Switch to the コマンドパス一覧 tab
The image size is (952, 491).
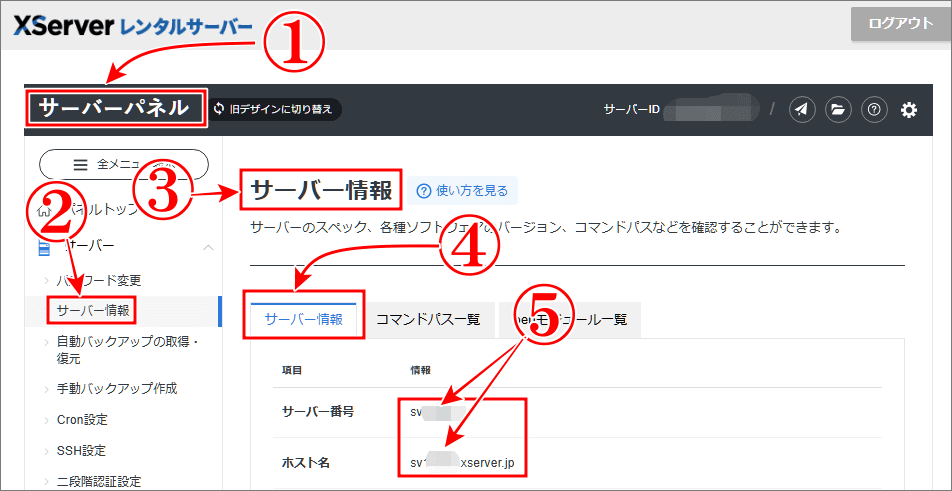[428, 319]
